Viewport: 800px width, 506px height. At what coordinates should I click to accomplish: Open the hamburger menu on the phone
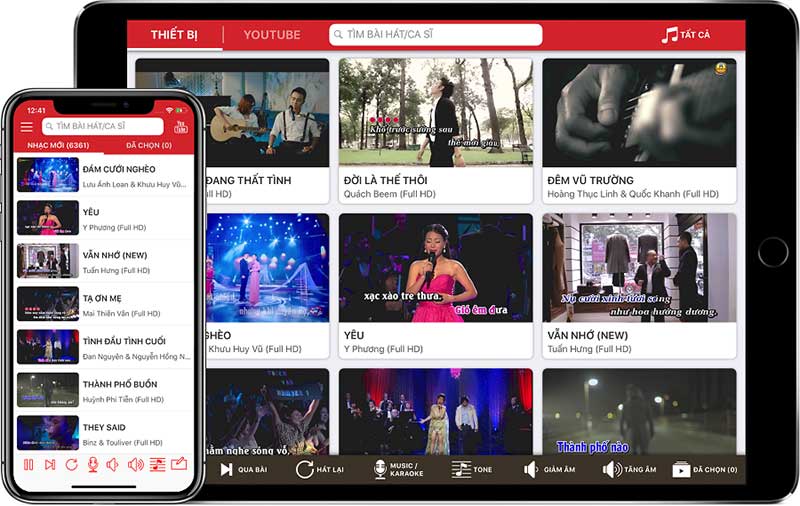tap(27, 127)
